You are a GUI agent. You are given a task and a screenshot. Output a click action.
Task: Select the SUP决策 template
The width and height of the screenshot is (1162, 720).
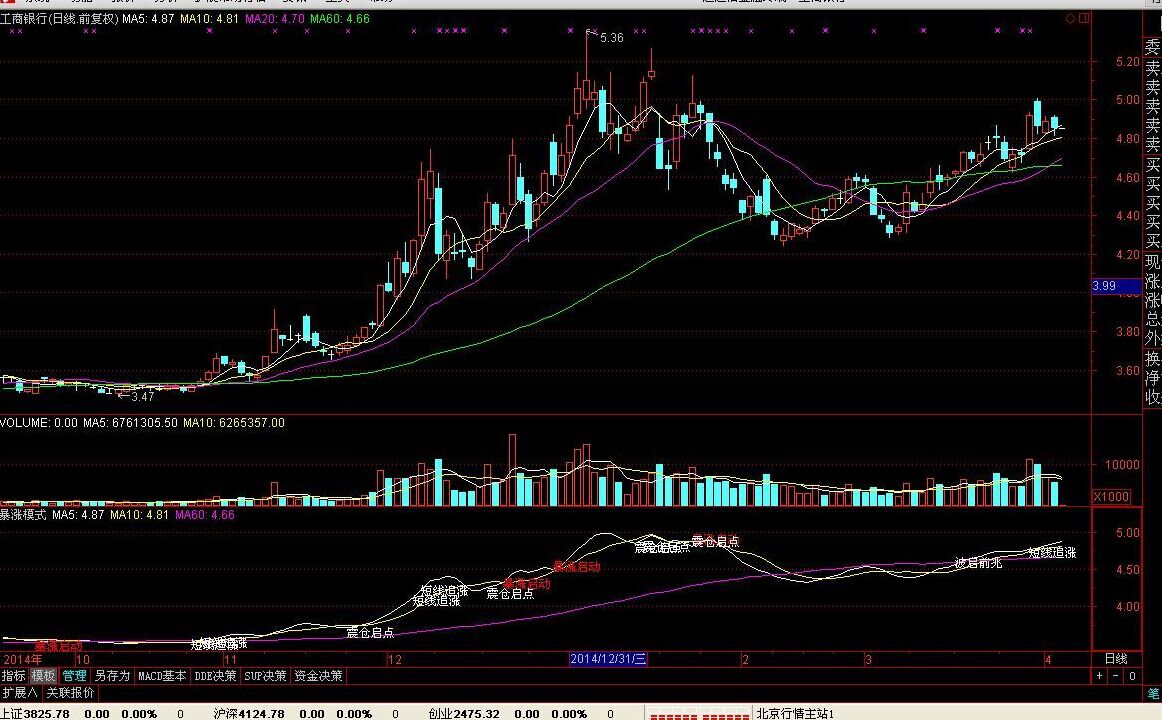point(265,676)
